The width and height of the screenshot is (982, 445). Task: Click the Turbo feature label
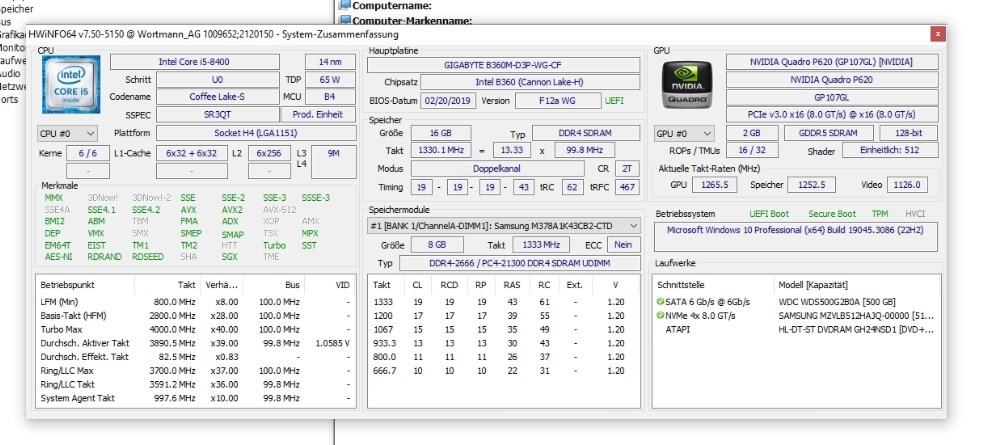click(x=274, y=245)
